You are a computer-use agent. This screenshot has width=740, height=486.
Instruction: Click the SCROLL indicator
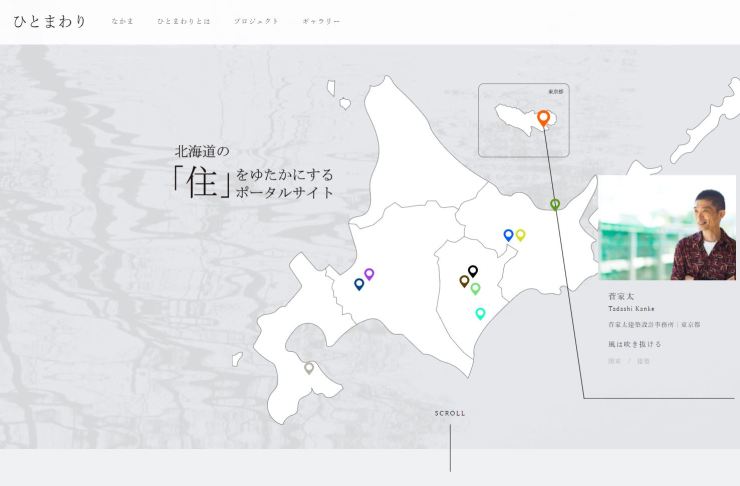point(449,413)
